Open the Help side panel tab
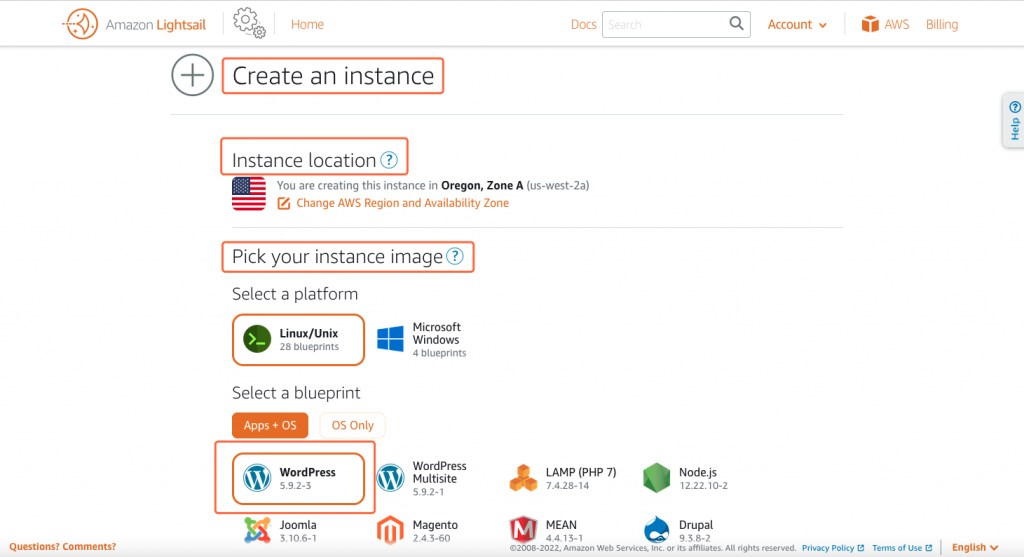Screen dimensions: 1024x557 [x=1014, y=121]
